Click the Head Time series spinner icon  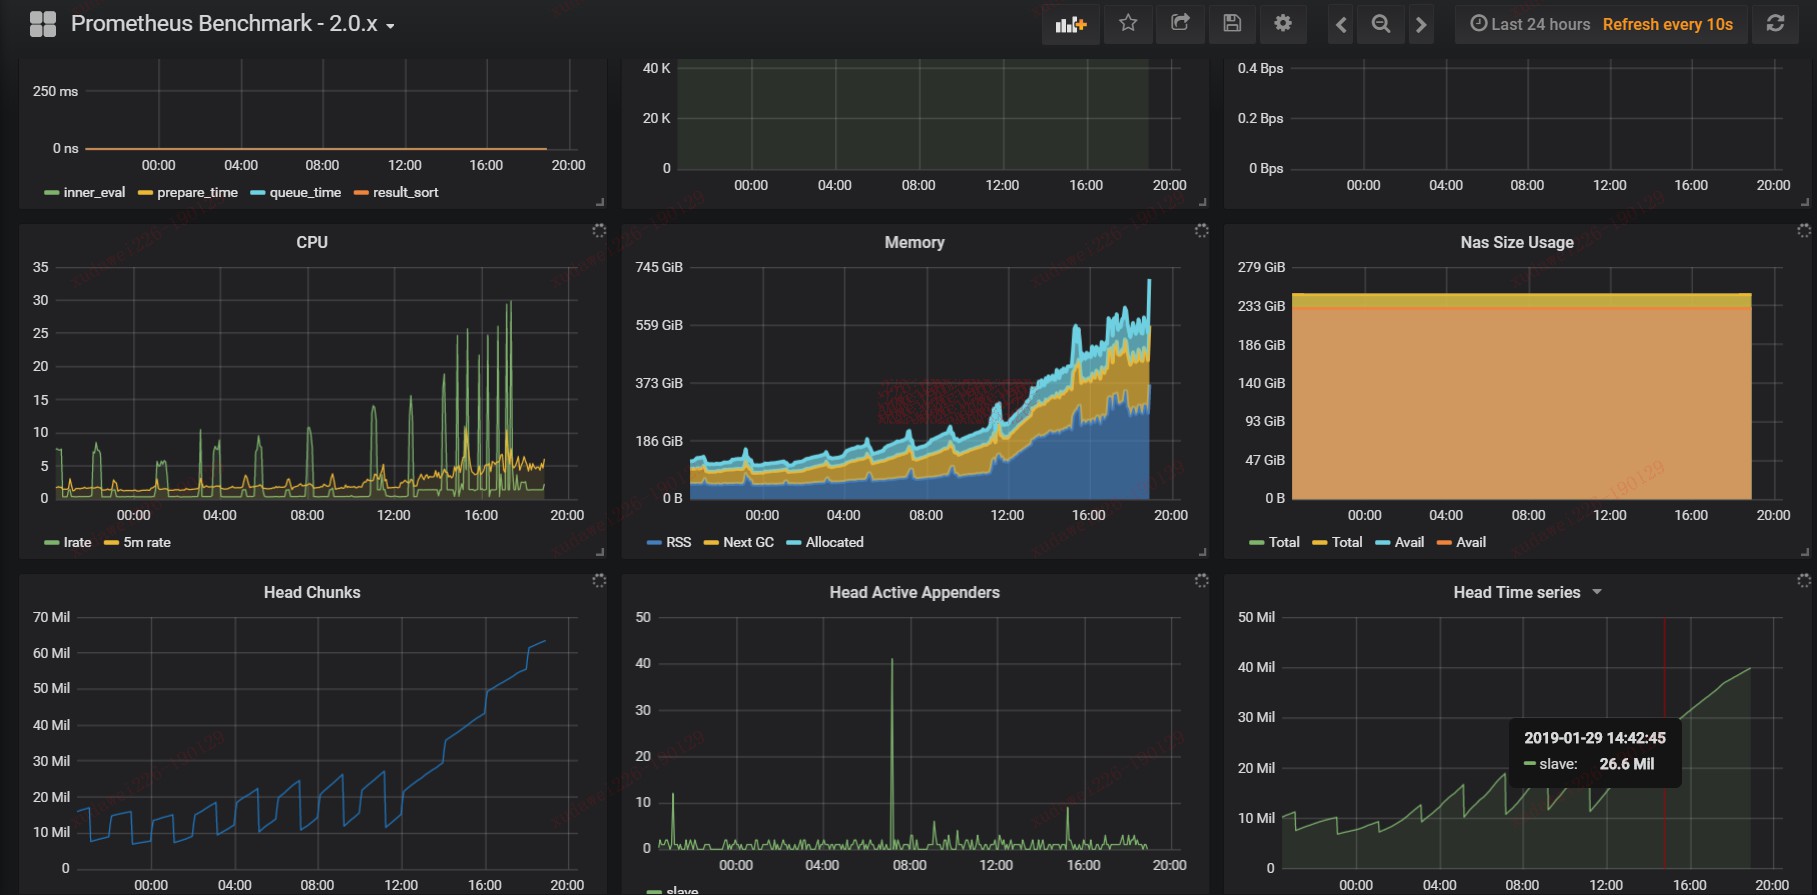click(1804, 580)
